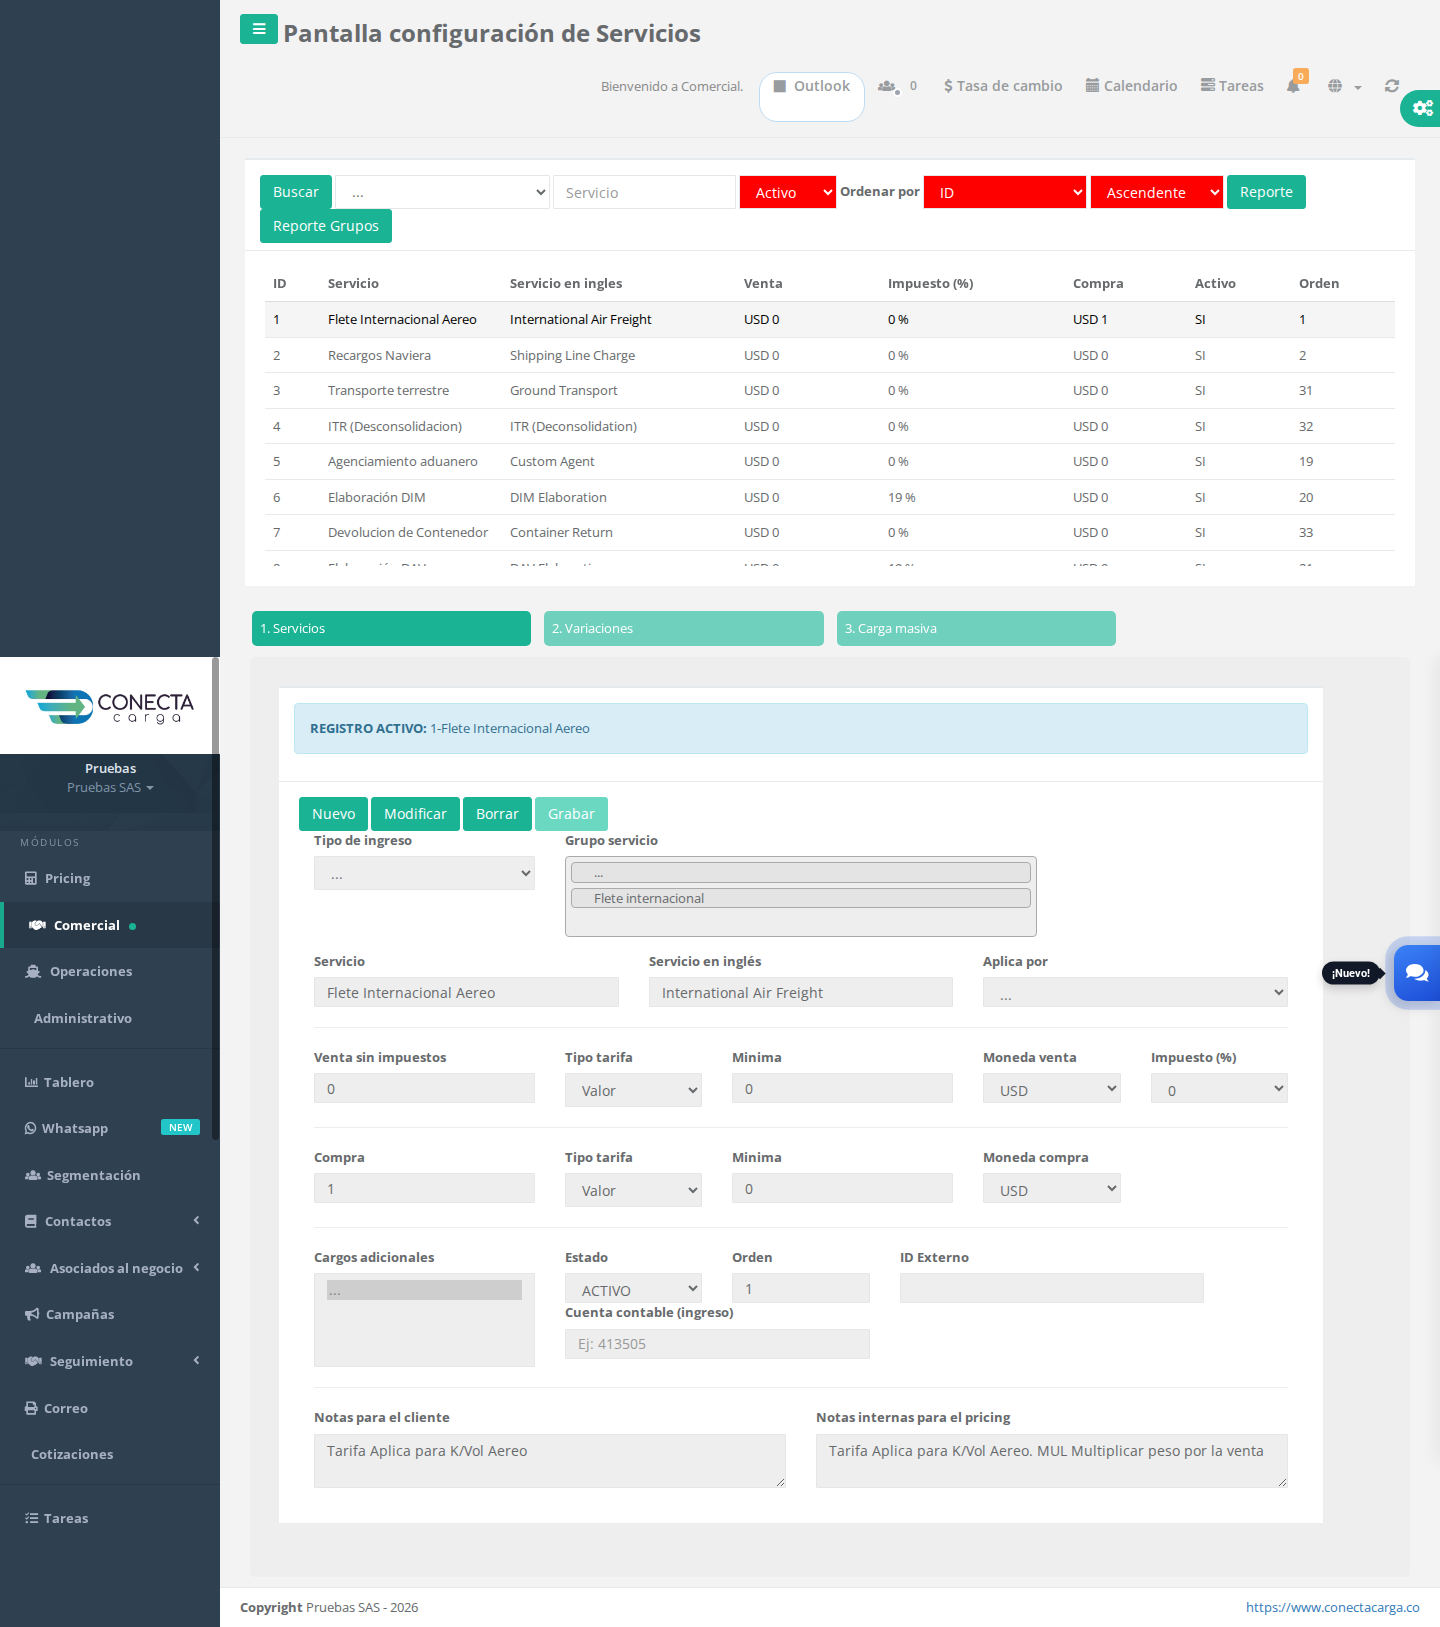The image size is (1440, 1627).
Task: Open notifications bell icon
Action: 1293,86
